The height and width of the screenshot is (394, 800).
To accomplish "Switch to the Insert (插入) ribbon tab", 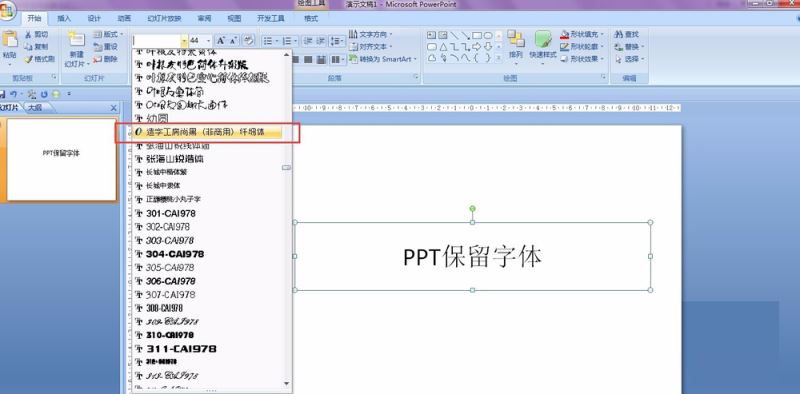I will pos(64,18).
